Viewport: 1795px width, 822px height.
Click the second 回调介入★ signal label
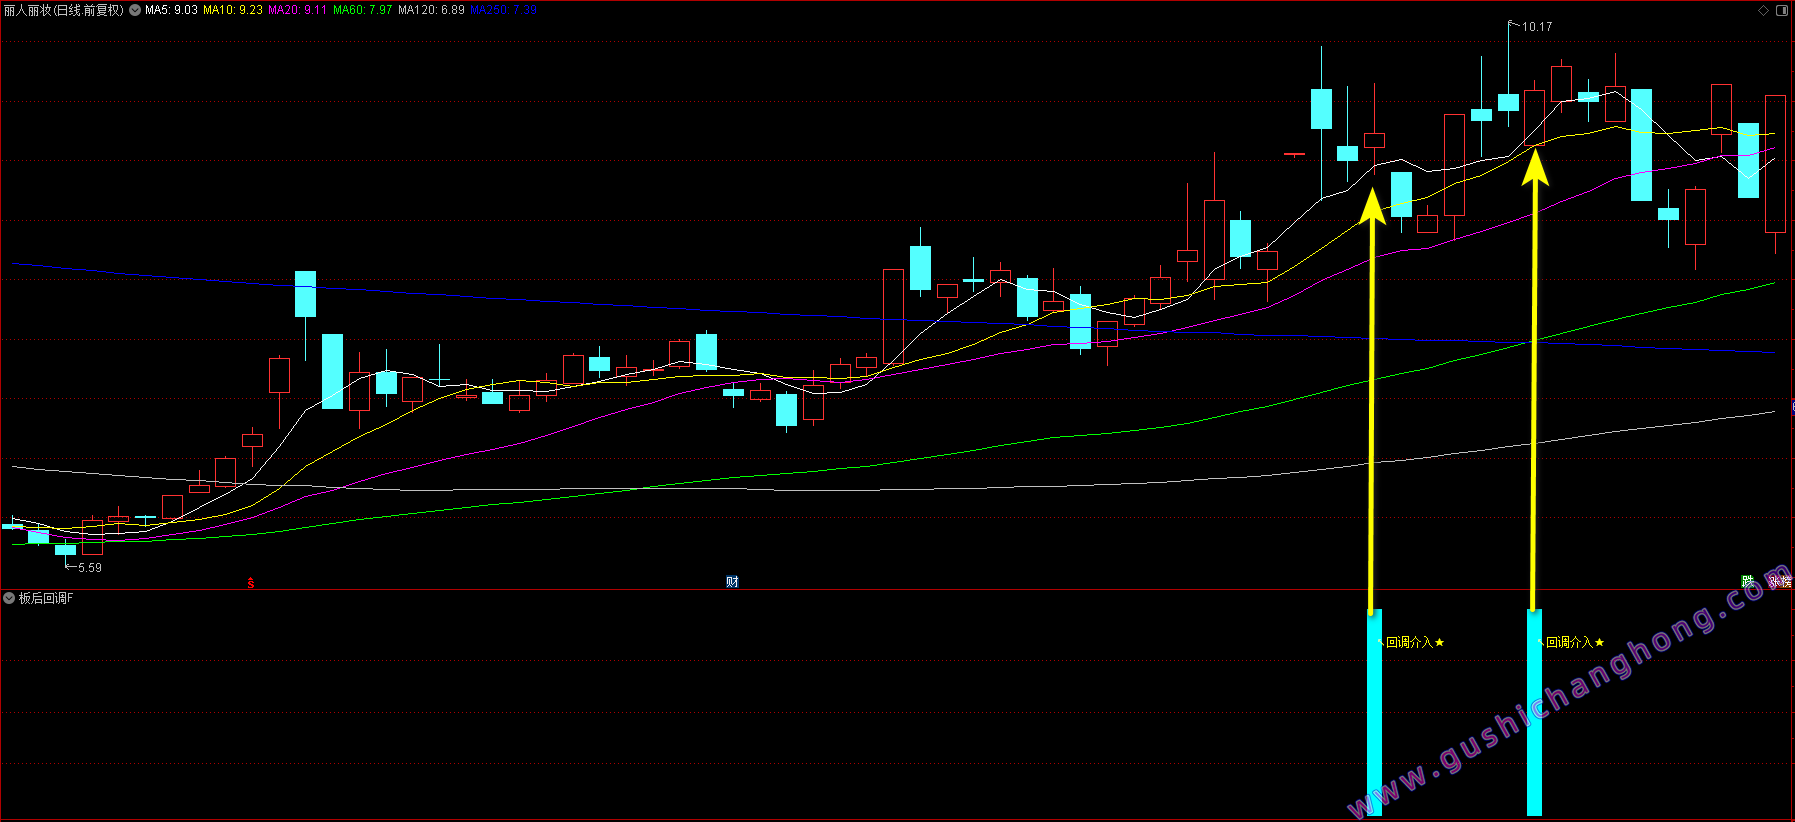pos(1575,642)
